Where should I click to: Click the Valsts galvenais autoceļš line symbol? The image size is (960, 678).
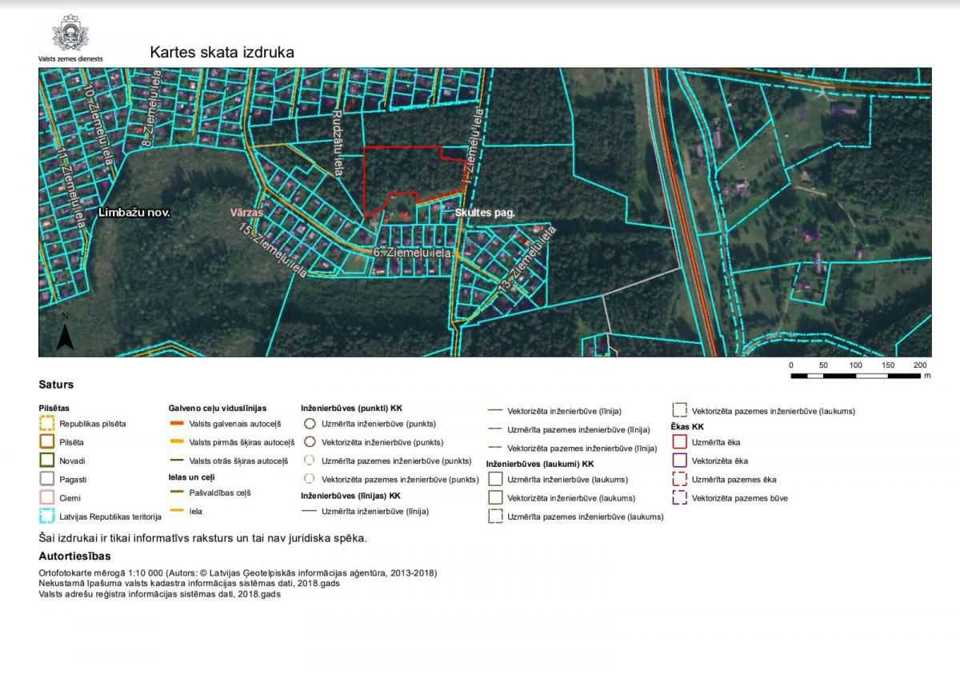pyautogui.click(x=176, y=424)
